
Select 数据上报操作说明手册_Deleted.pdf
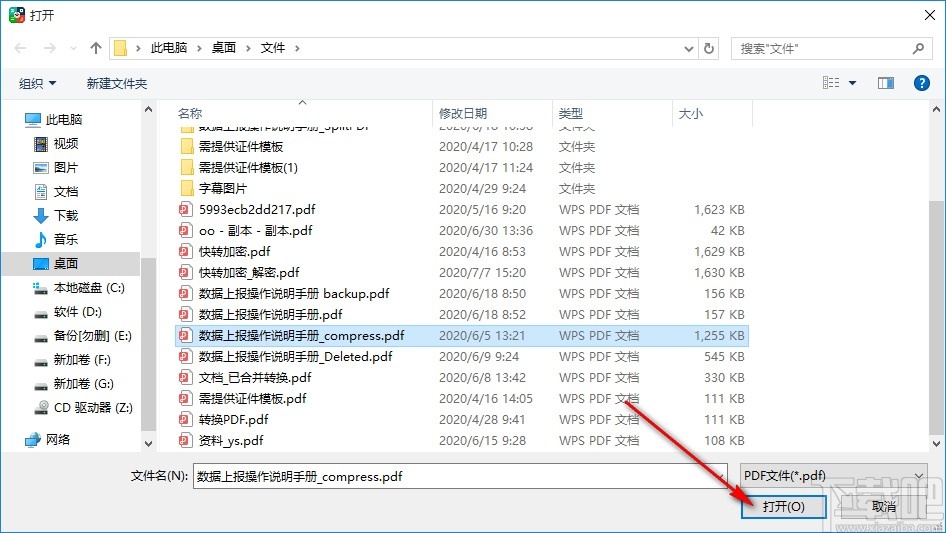296,357
